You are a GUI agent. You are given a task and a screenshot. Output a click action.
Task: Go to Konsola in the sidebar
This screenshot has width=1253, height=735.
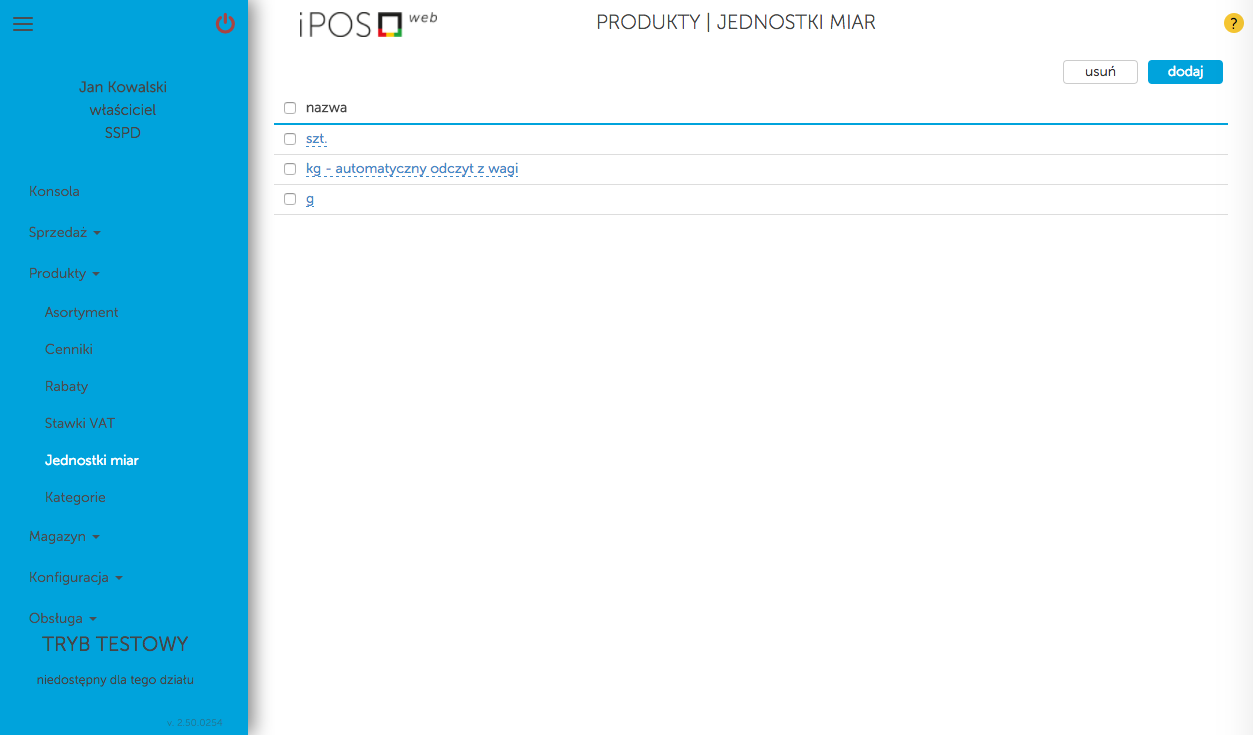click(x=54, y=192)
